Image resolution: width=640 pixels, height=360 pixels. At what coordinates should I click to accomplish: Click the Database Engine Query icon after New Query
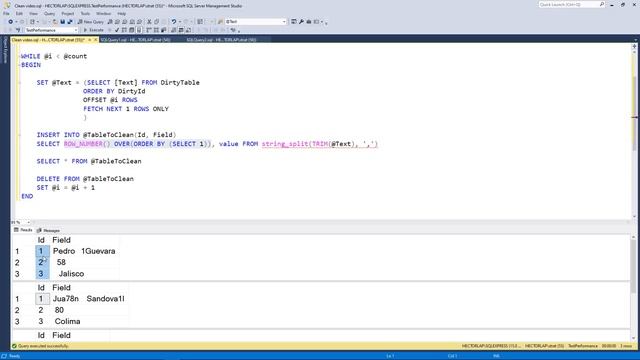pyautogui.click(x=110, y=22)
